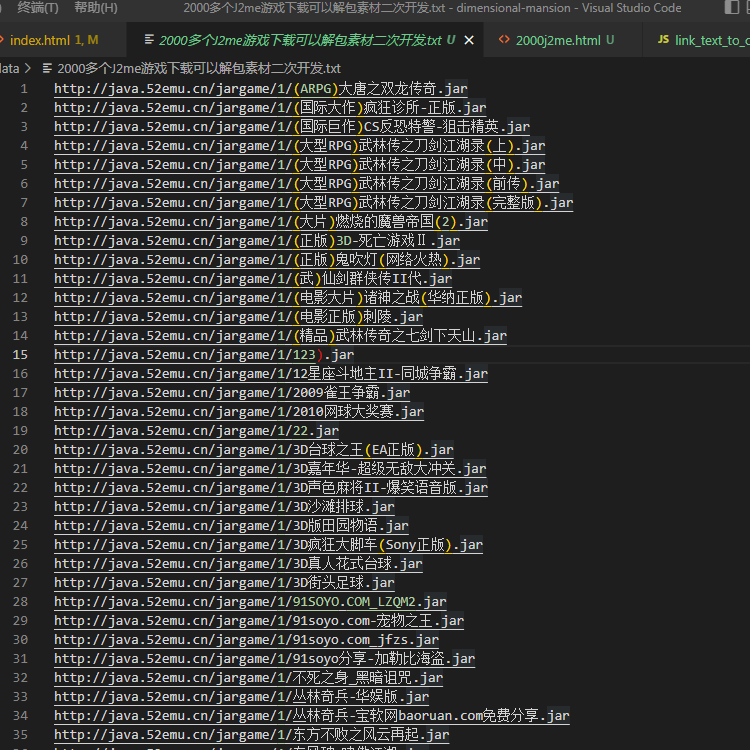750x750 pixels.
Task: Click line with 武林传奇之七剑下天山.jar
Action: pos(280,336)
